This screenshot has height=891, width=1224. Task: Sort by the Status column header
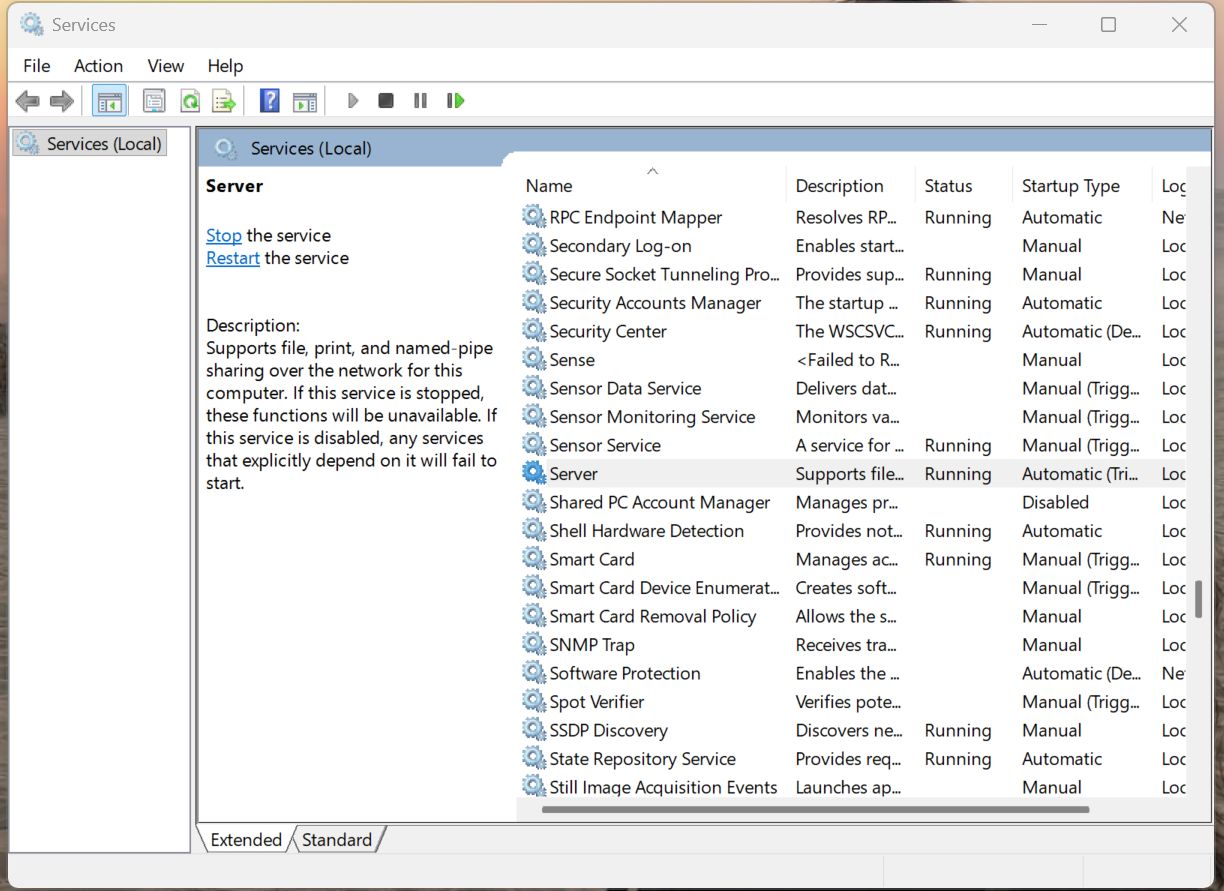(964, 186)
